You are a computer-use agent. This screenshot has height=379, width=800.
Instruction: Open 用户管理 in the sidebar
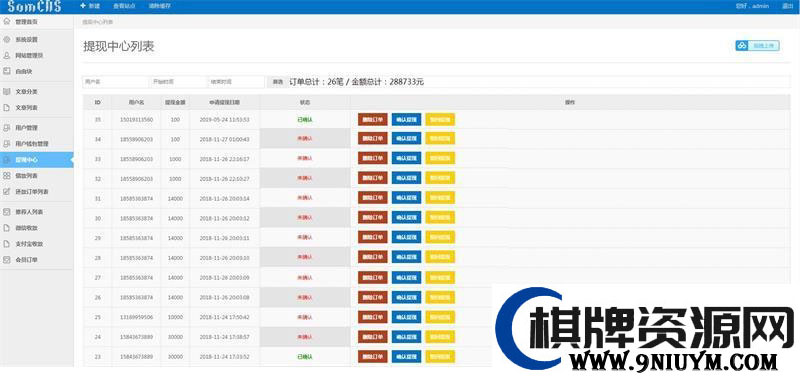coord(27,128)
